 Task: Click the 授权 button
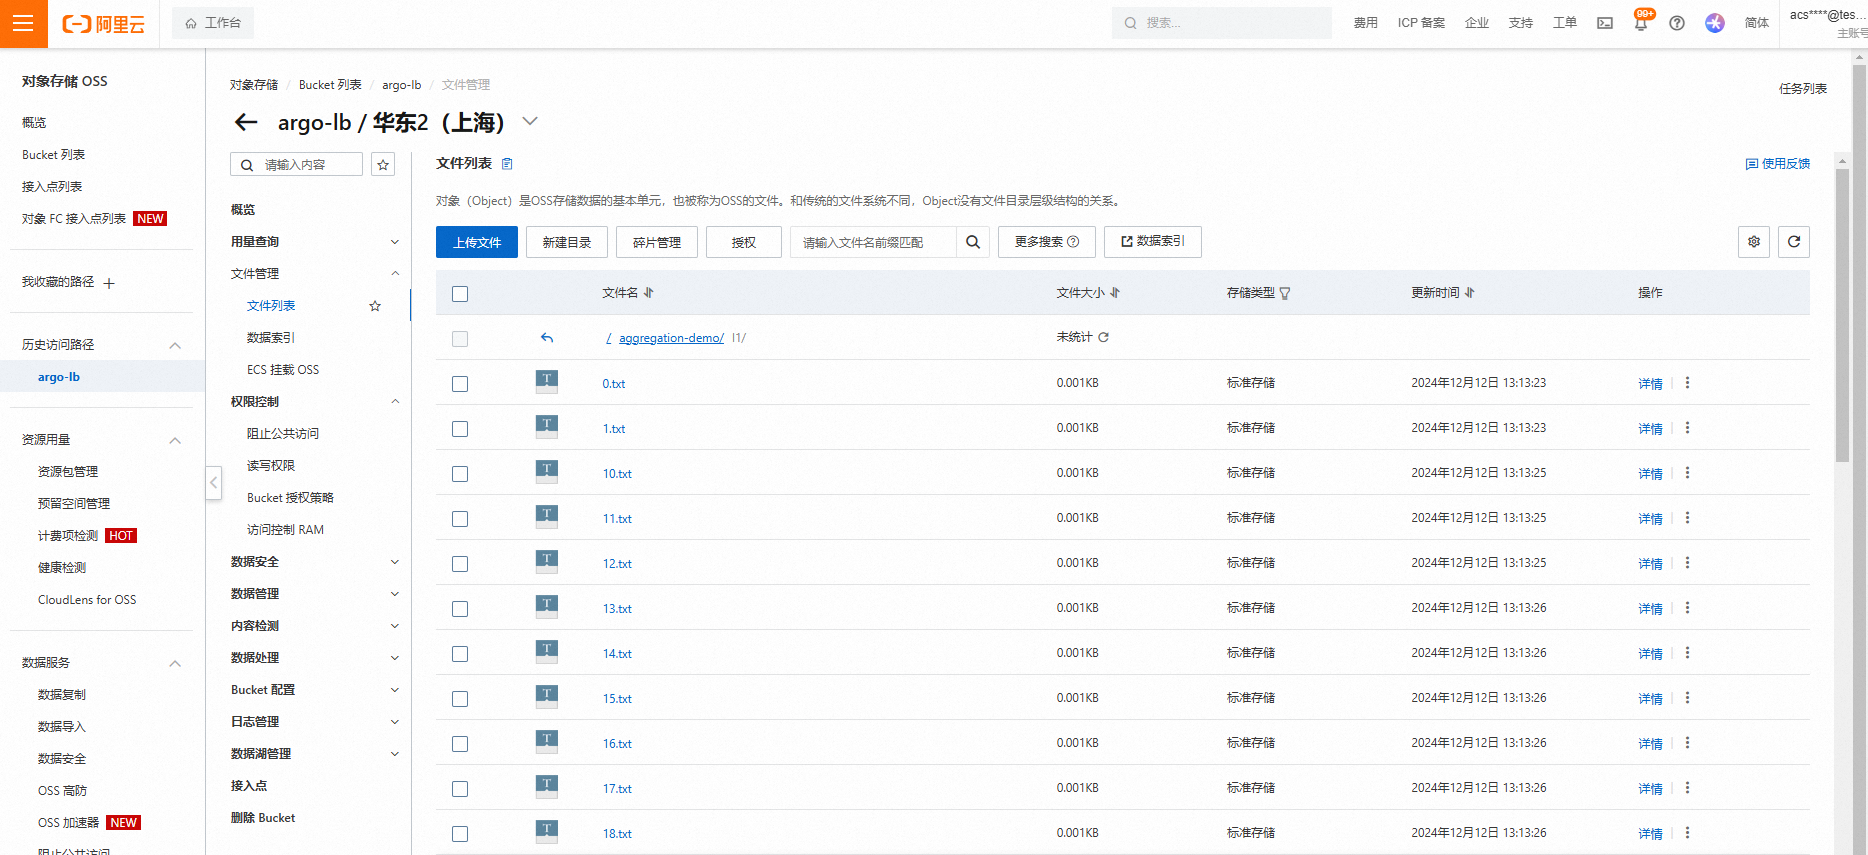tap(744, 242)
